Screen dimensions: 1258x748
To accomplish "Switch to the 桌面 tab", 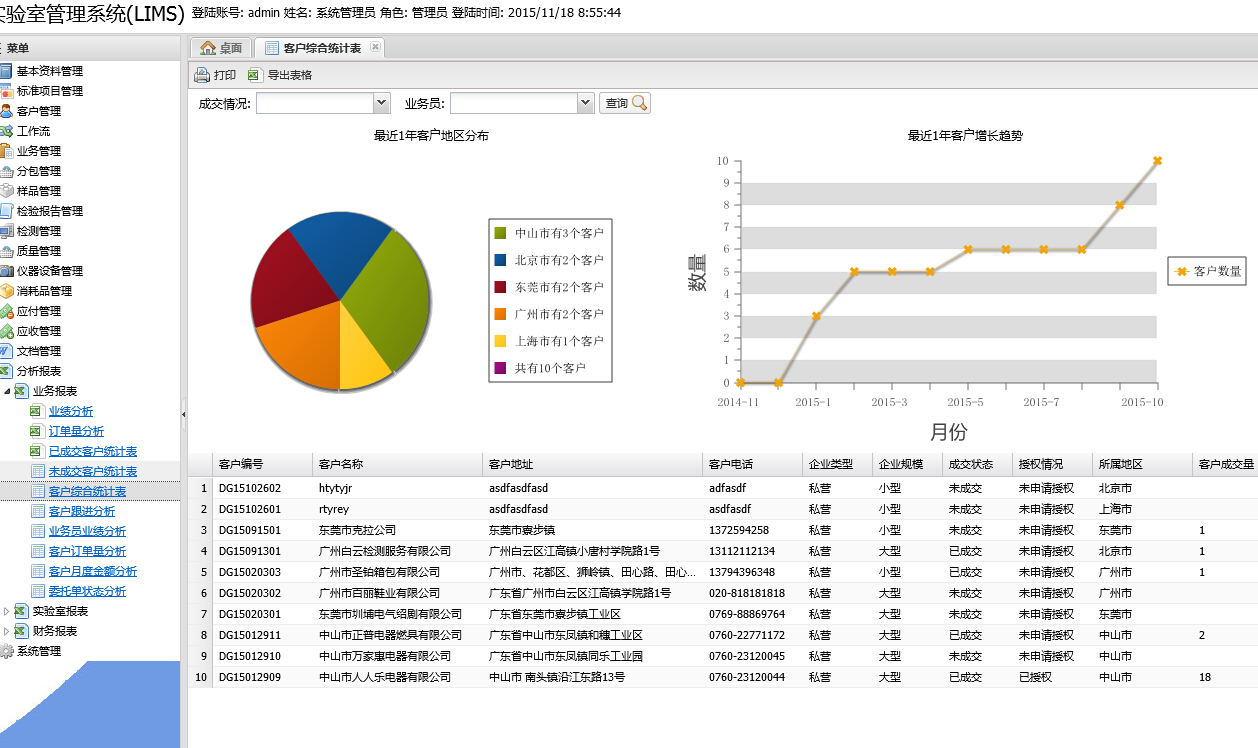I will click(221, 48).
